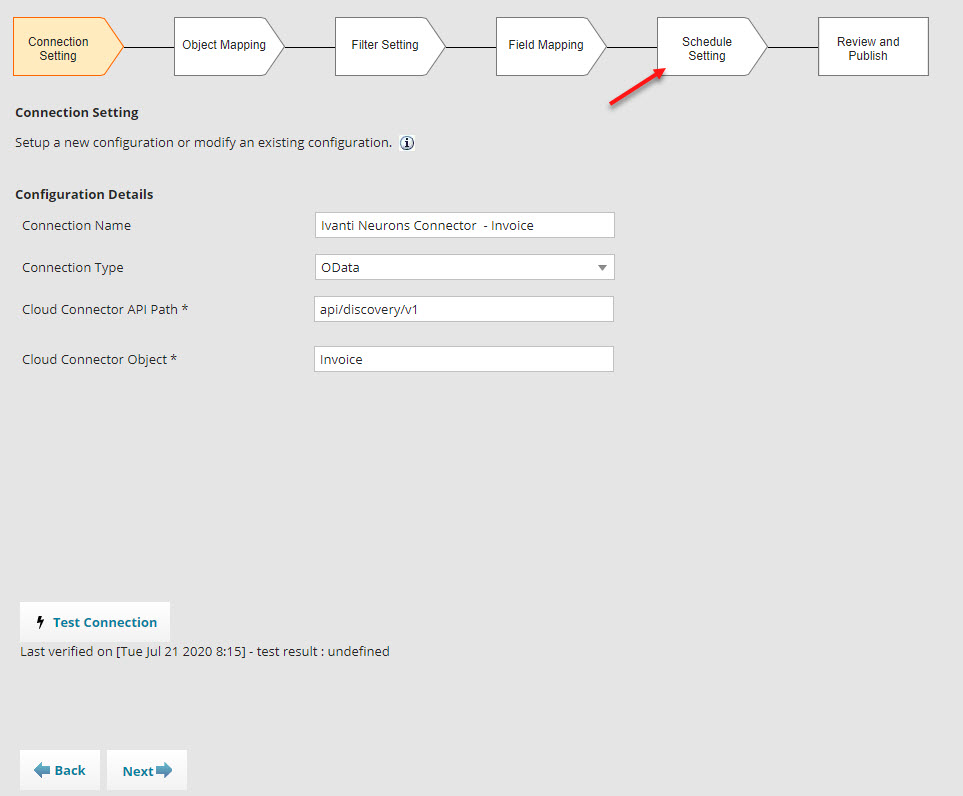Click the Back button
Viewport: 963px width, 796px height.
60,770
